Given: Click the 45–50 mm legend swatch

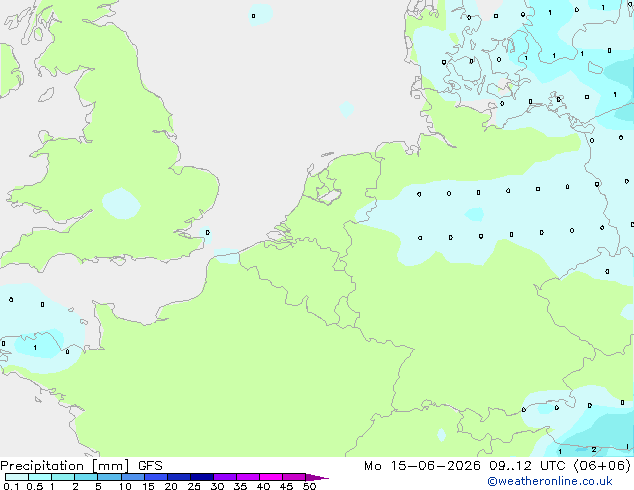Looking at the screenshot, I should coord(294,477).
